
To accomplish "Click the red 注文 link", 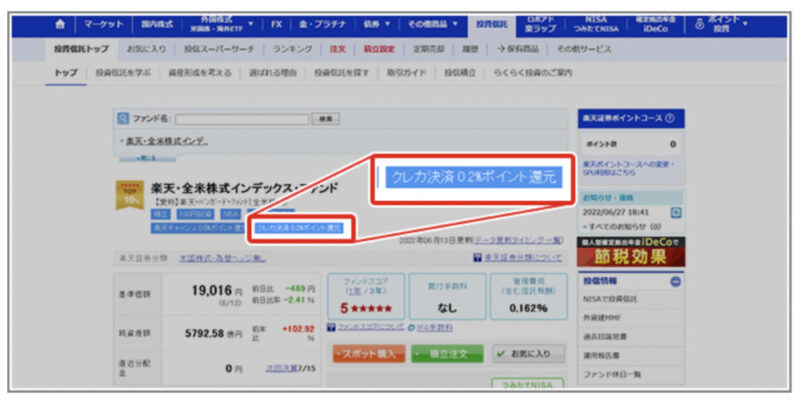I will click(337, 49).
